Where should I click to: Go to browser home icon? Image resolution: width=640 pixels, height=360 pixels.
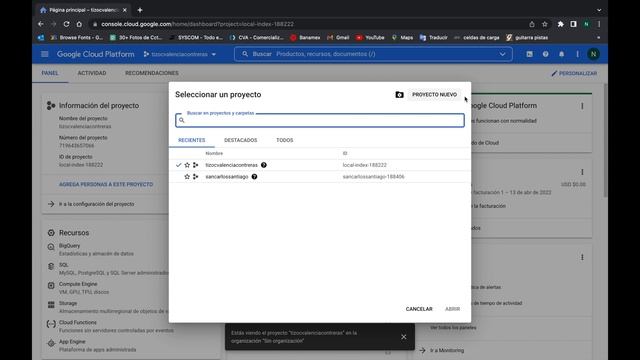(79, 24)
